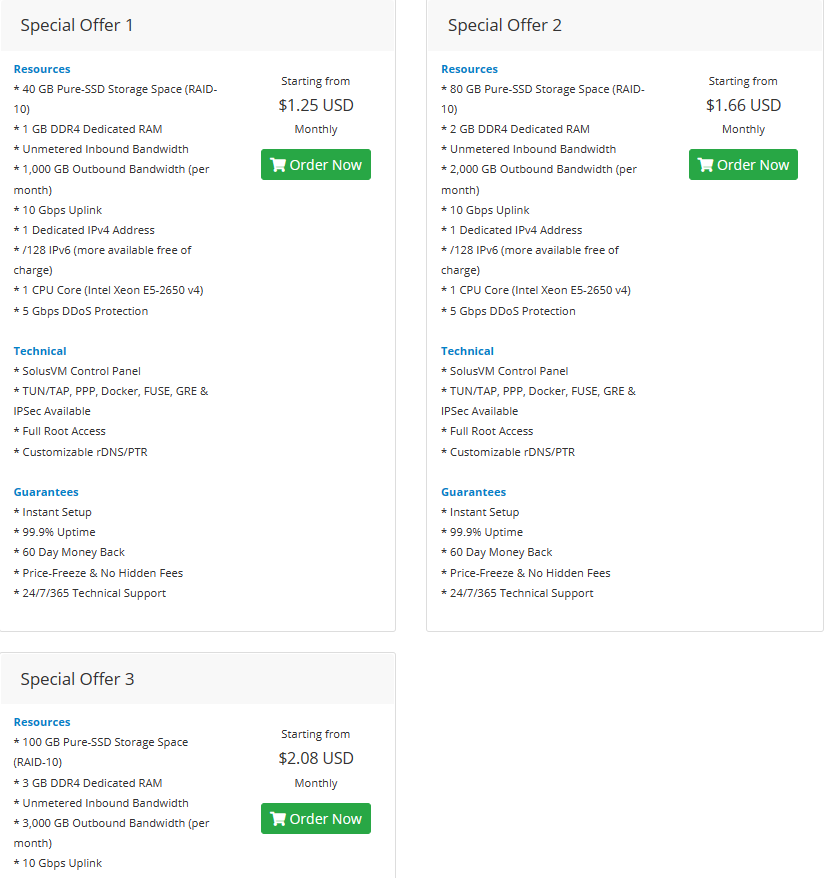
Task: Order the $2.08 USD Special Offer 3 plan
Action: 316,819
